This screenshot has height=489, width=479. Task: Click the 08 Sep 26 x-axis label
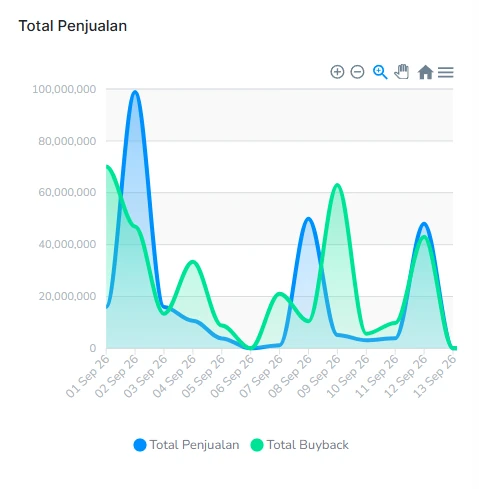click(290, 376)
